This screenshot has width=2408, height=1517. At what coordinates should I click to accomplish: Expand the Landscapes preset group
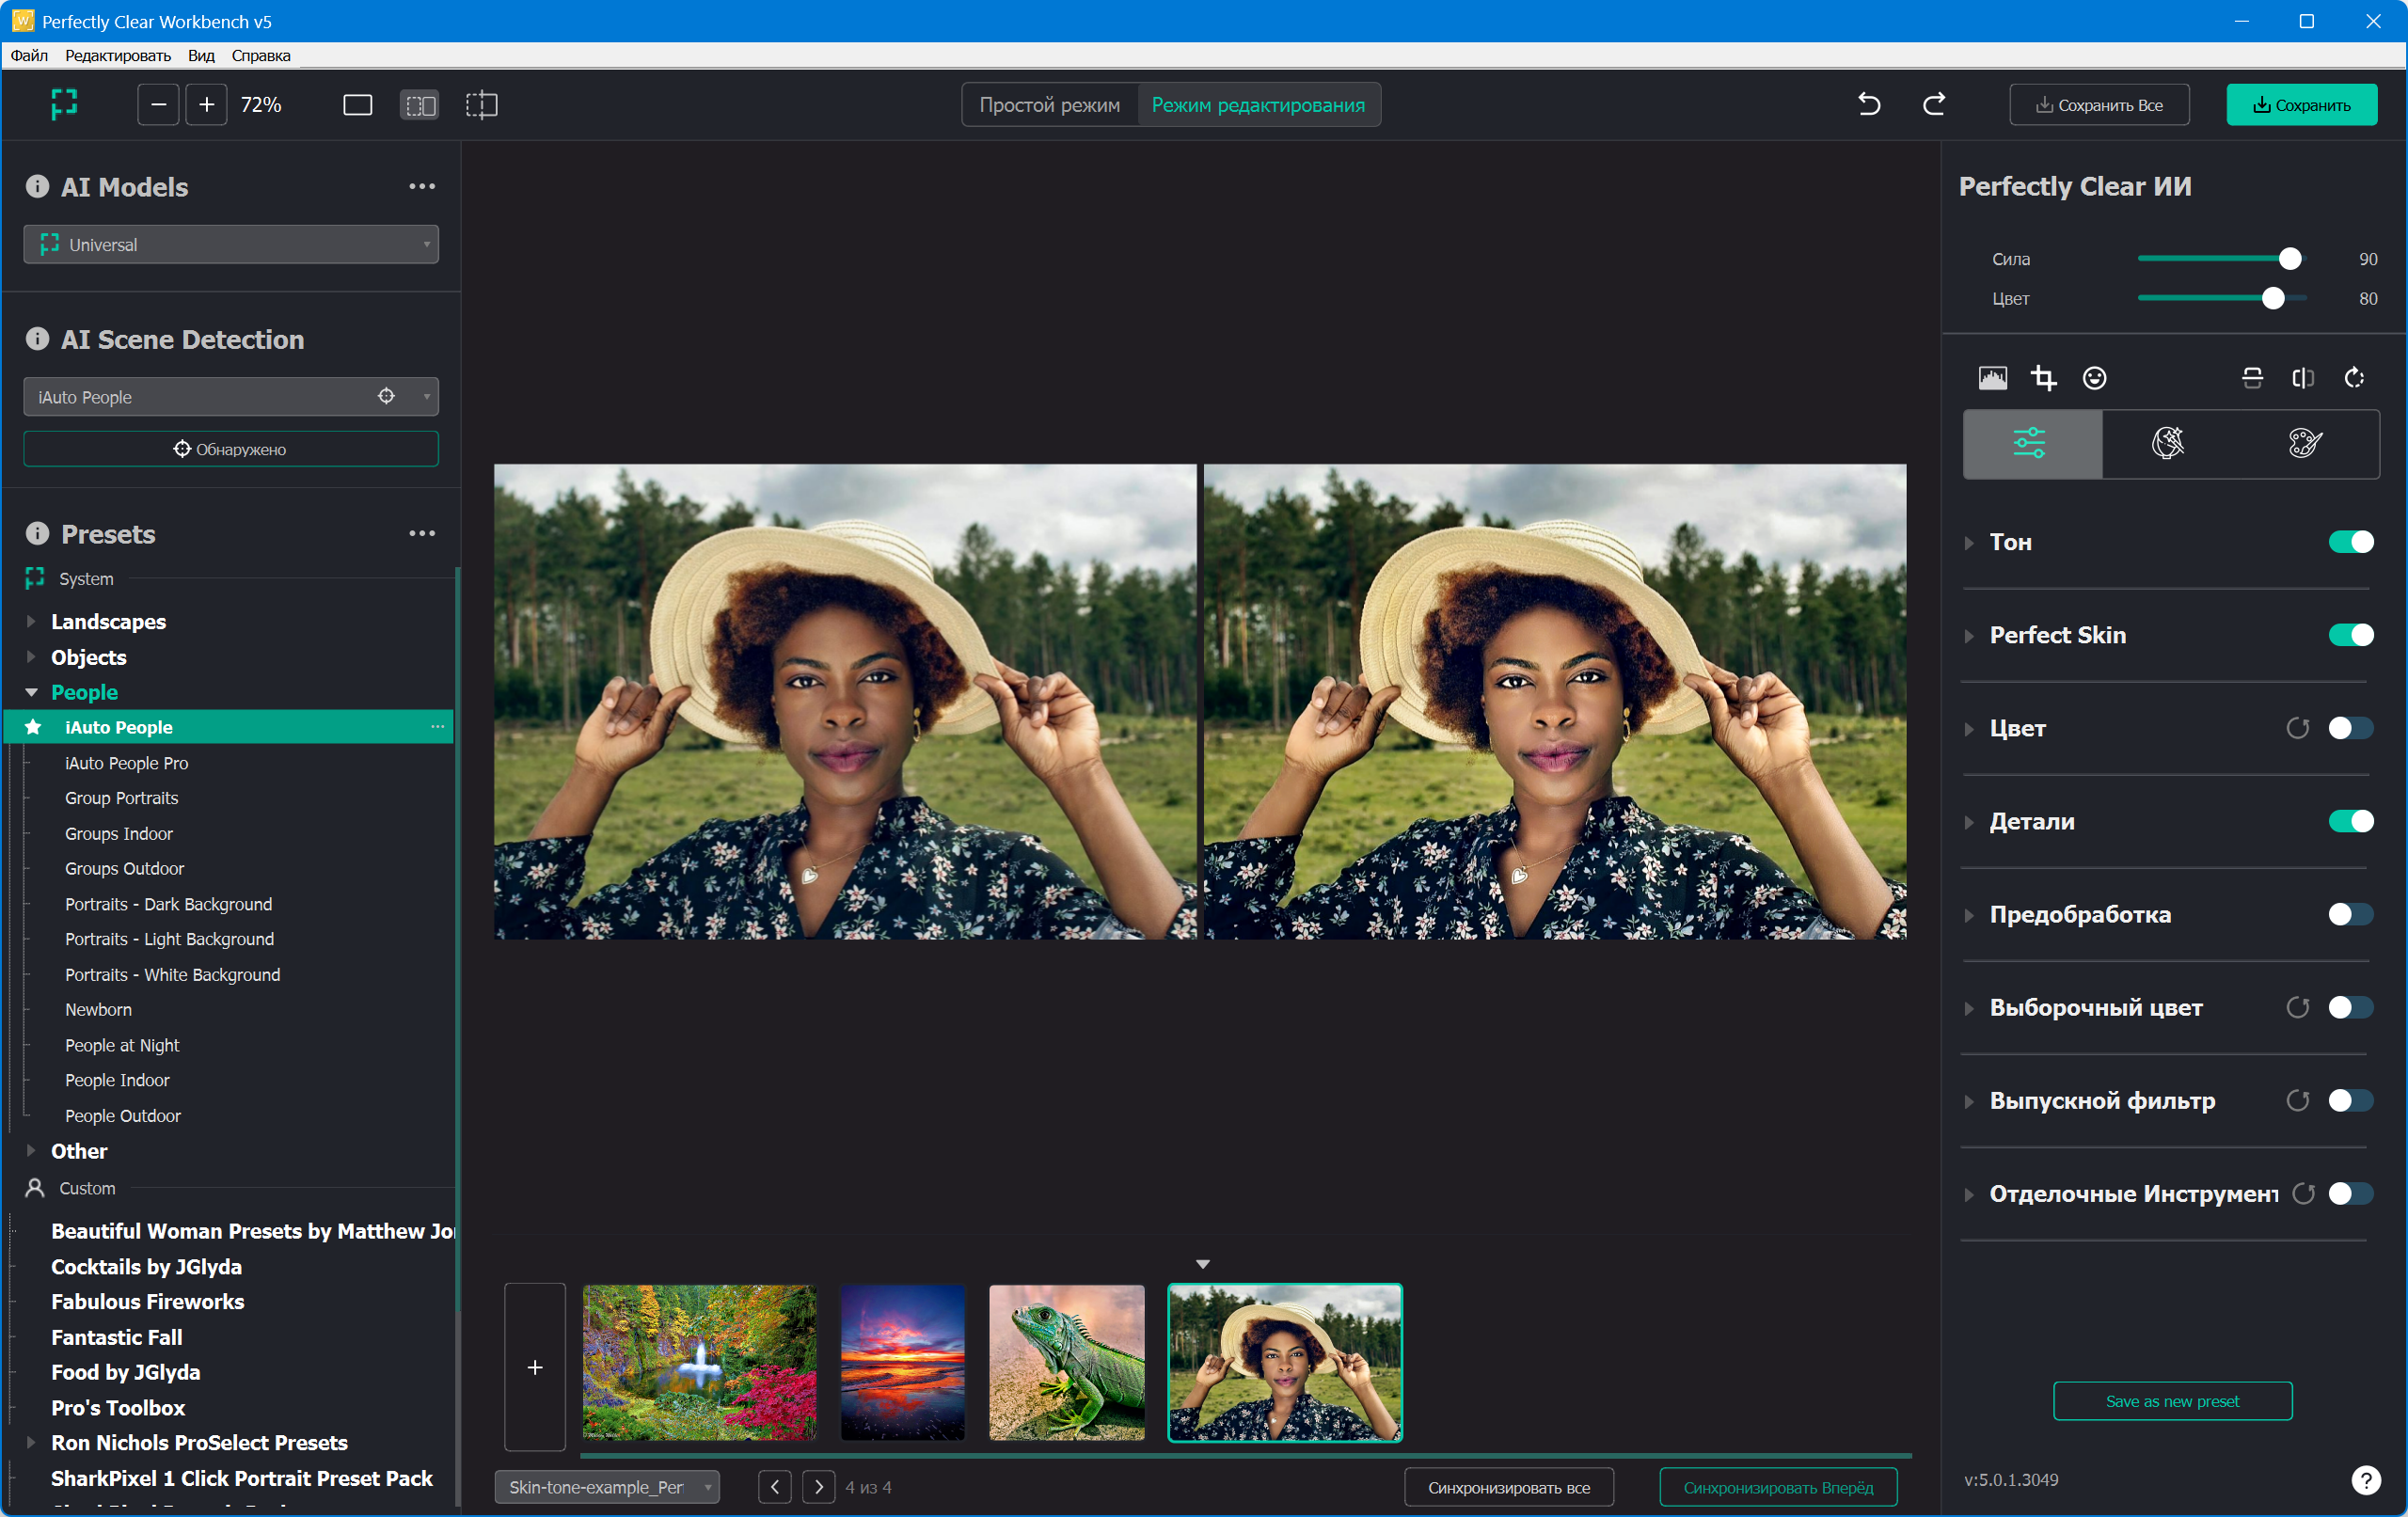(31, 622)
